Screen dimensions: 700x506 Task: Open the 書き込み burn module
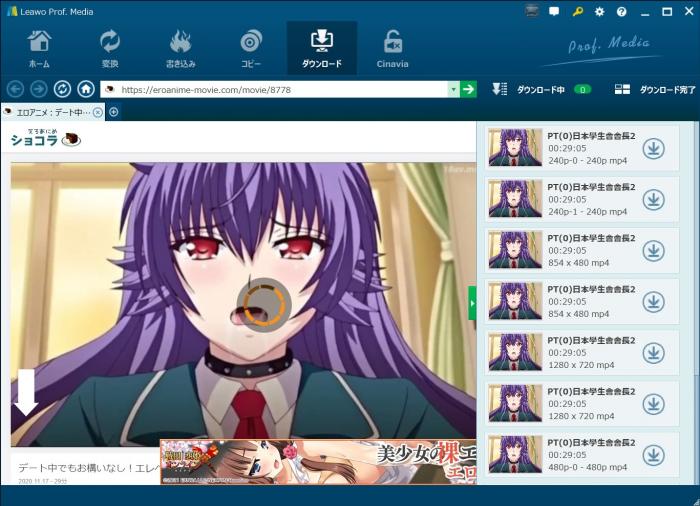coord(180,49)
